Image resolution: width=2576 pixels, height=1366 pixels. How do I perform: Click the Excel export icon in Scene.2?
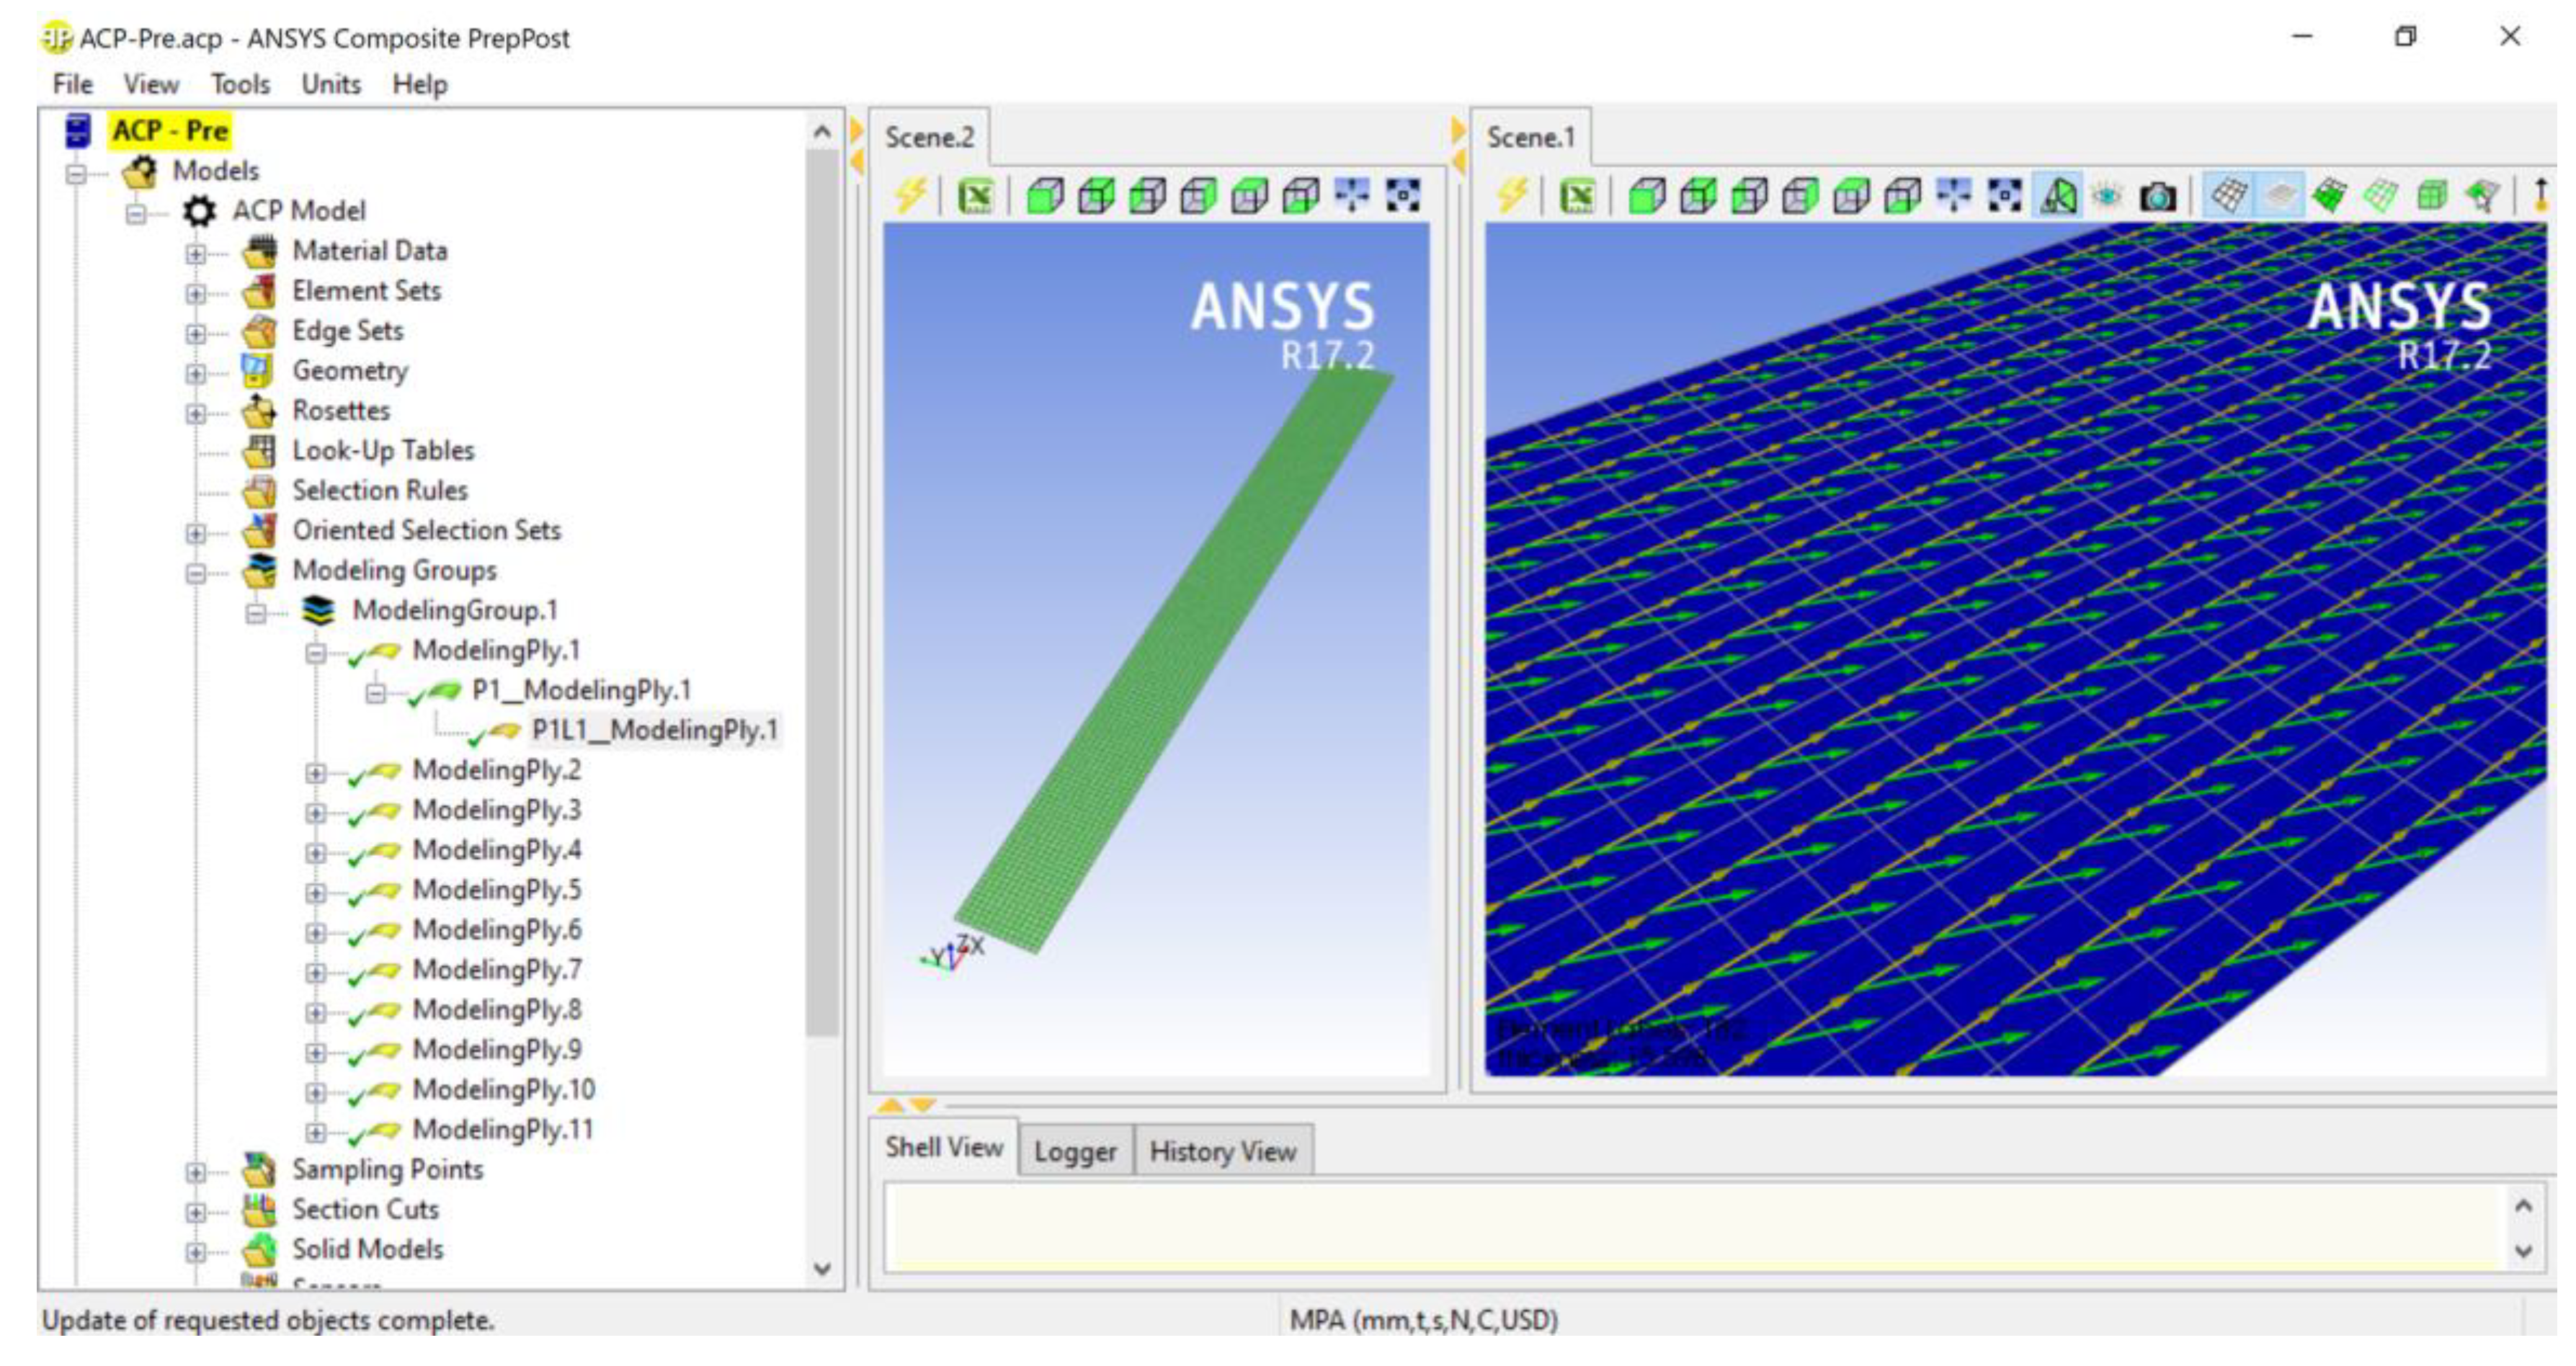click(975, 196)
